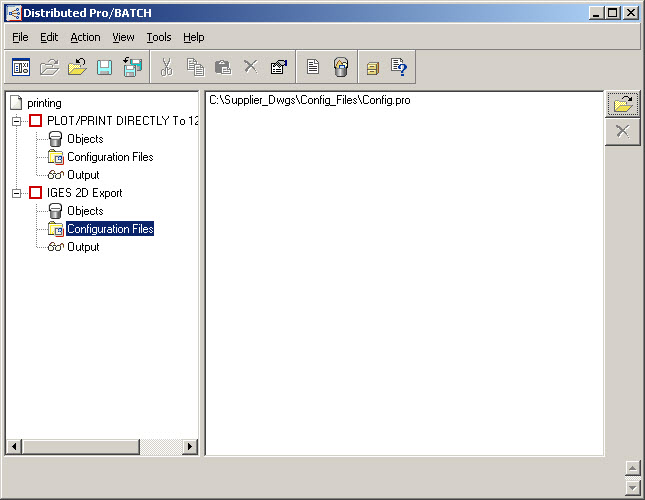Select the Config.pro file path entry

click(310, 100)
